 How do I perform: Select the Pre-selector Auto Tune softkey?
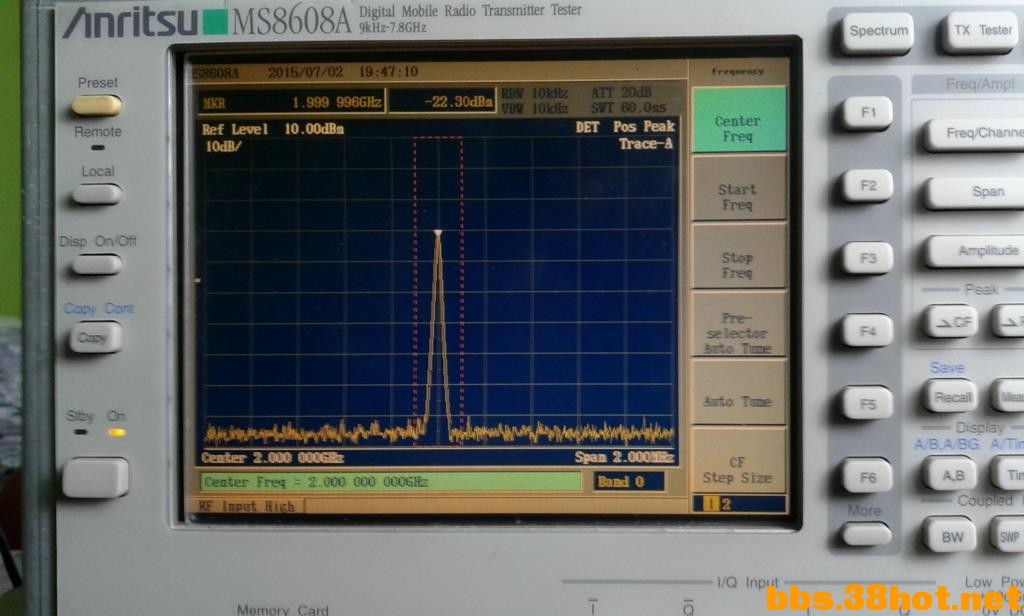tap(738, 325)
